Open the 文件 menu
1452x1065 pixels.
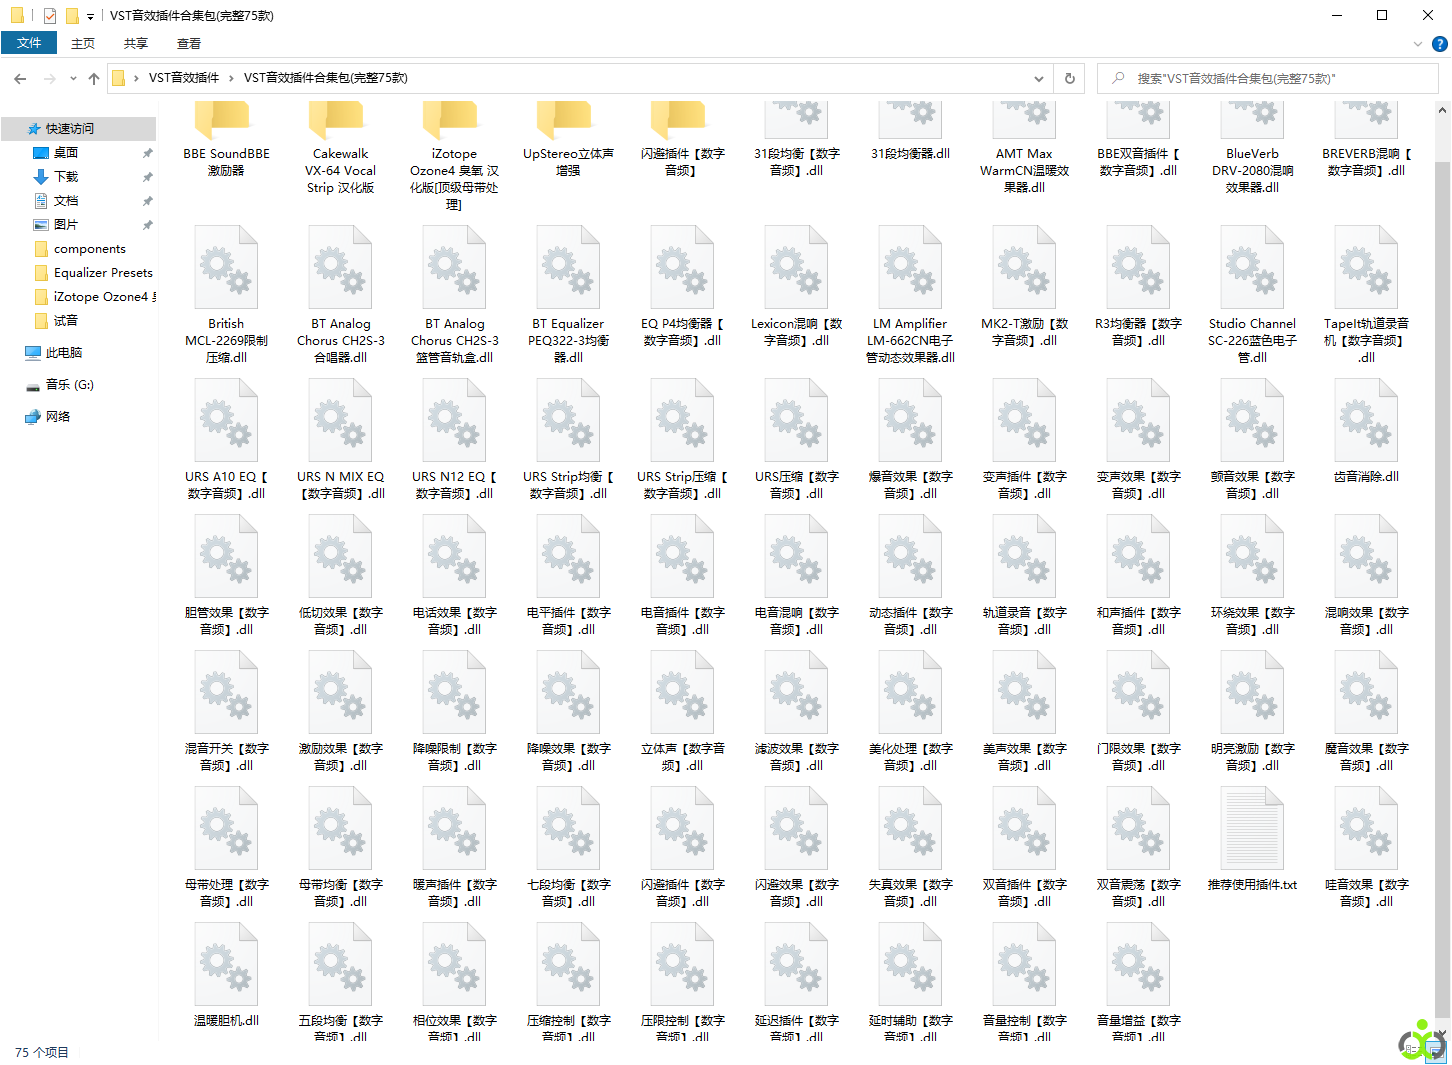29,43
